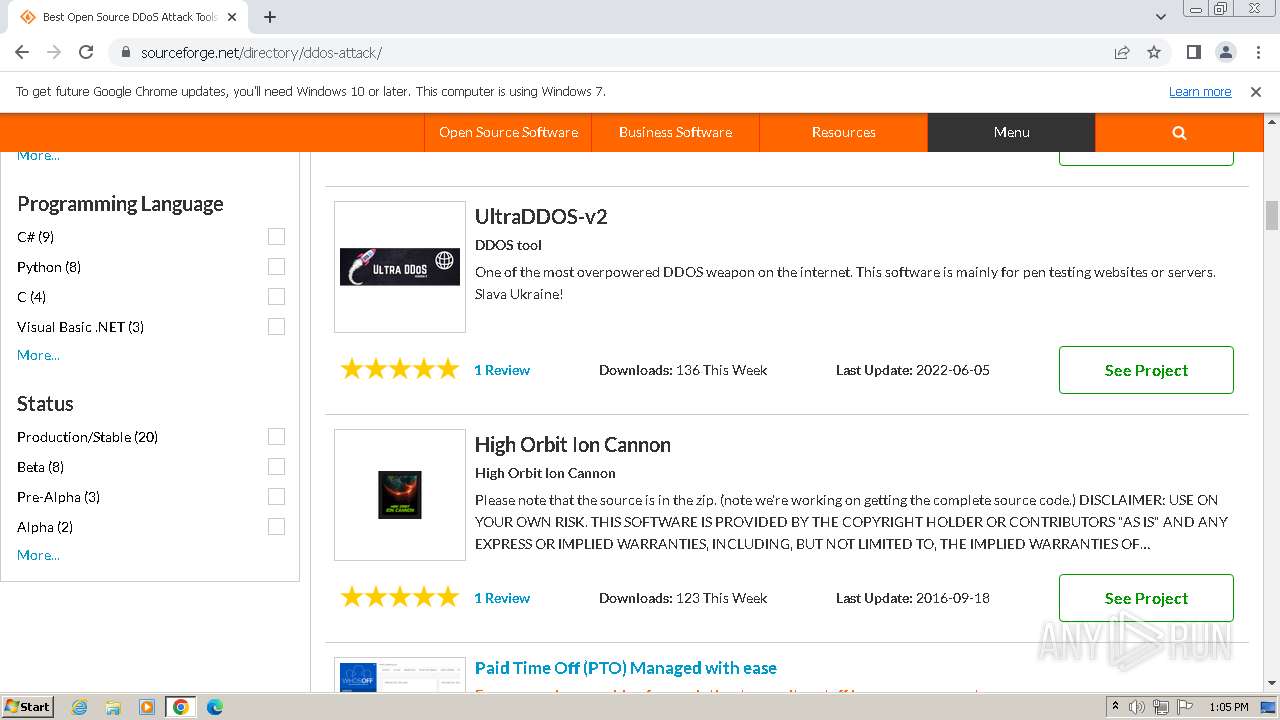Click the High Orbit Ion Cannon thumbnail
1280x720 pixels.
tap(400, 495)
